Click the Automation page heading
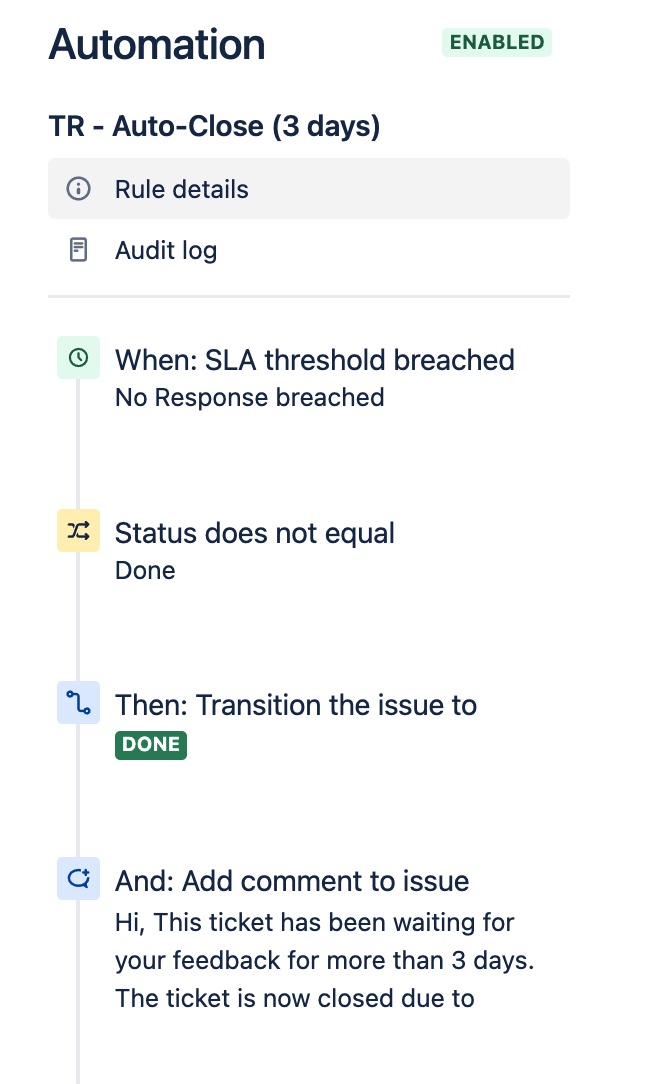 (156, 43)
